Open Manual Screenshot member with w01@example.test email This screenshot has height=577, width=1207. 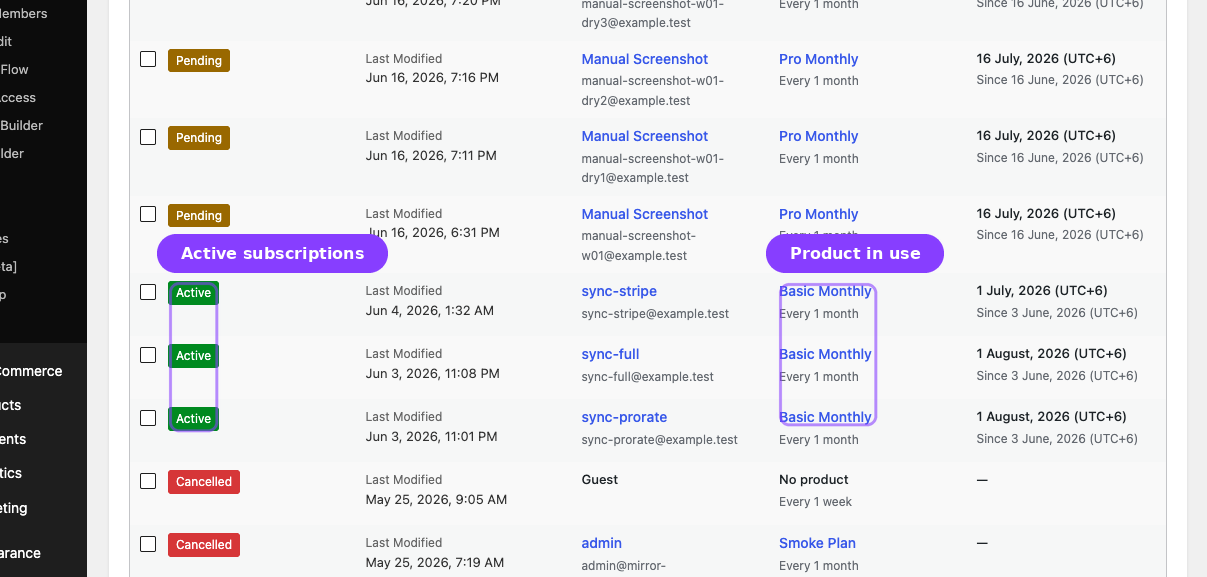(644, 214)
